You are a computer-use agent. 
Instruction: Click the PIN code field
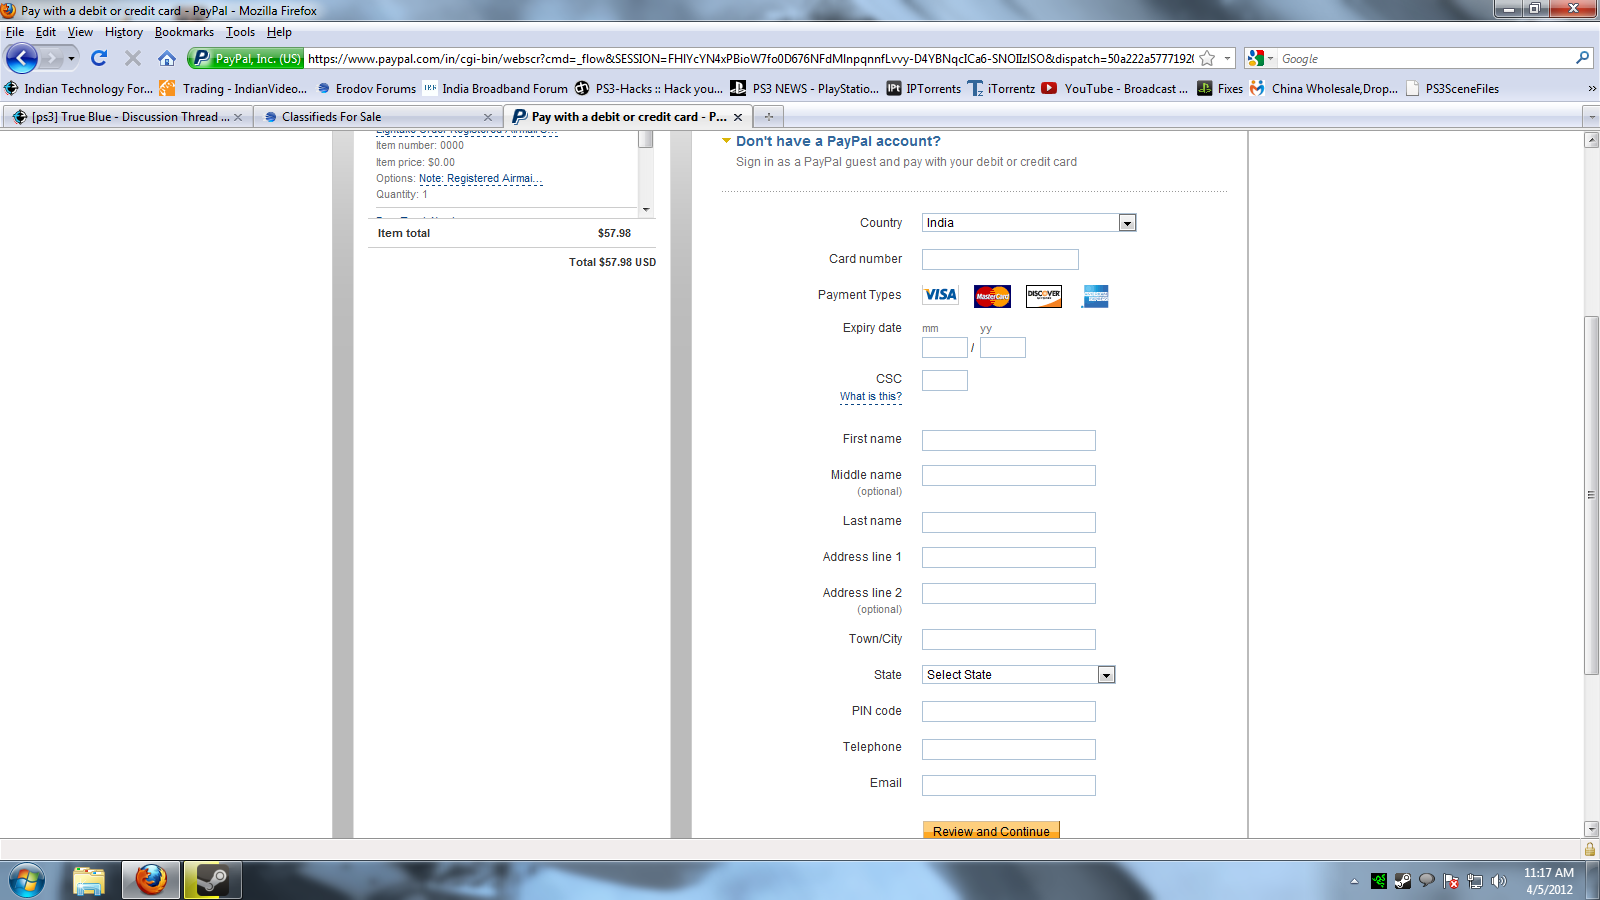coord(1009,712)
